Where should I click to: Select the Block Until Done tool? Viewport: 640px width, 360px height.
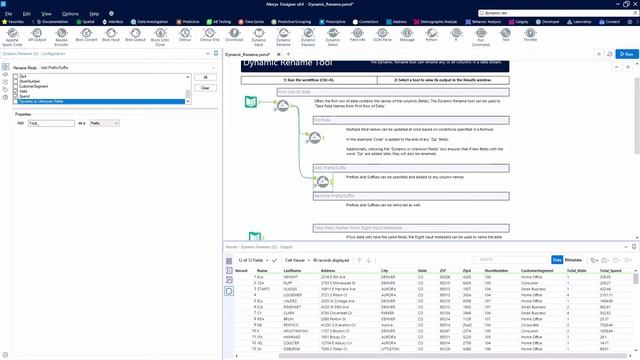click(160, 36)
